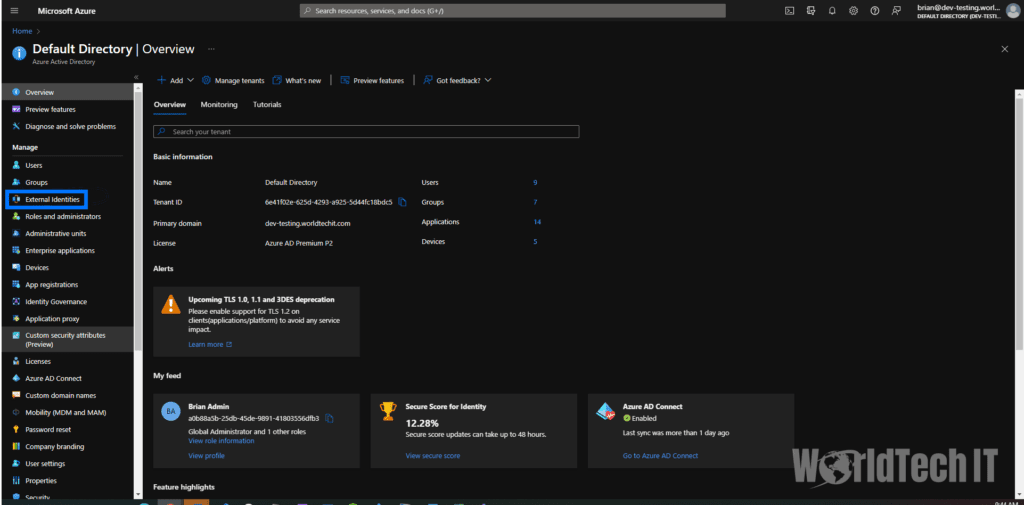Copy the Tenant ID to clipboard

pyautogui.click(x=402, y=203)
